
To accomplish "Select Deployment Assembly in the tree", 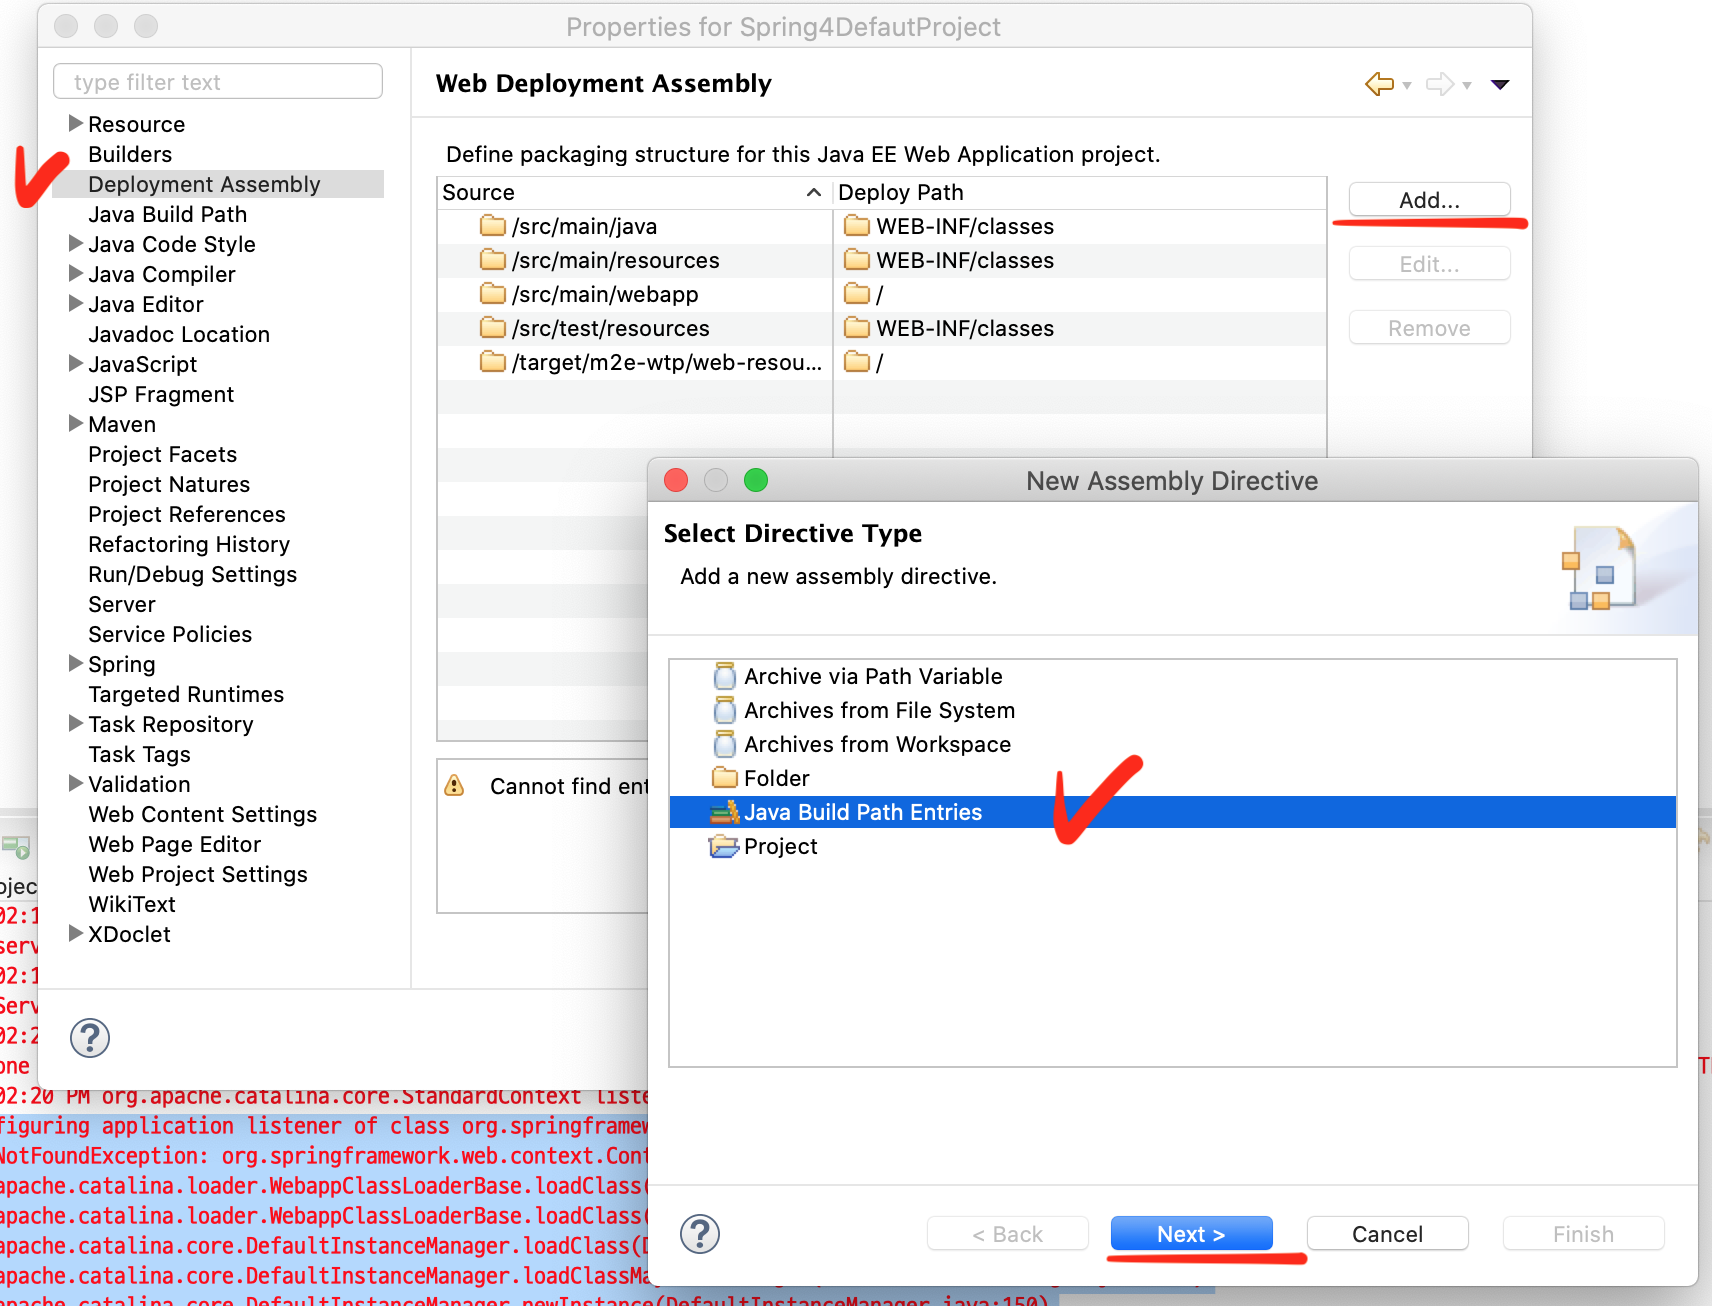I will (x=204, y=184).
